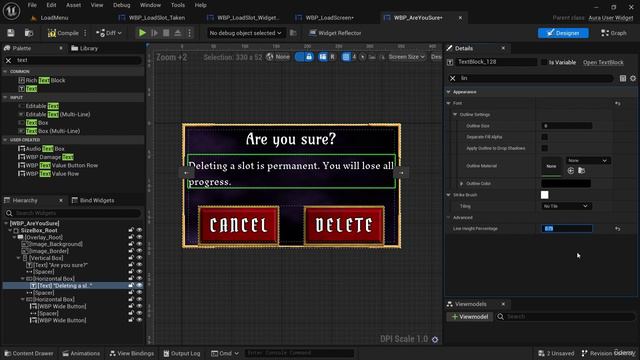Screen dimensions: 640x360
Task: Collapse the Common palette category
Action: 5,71
